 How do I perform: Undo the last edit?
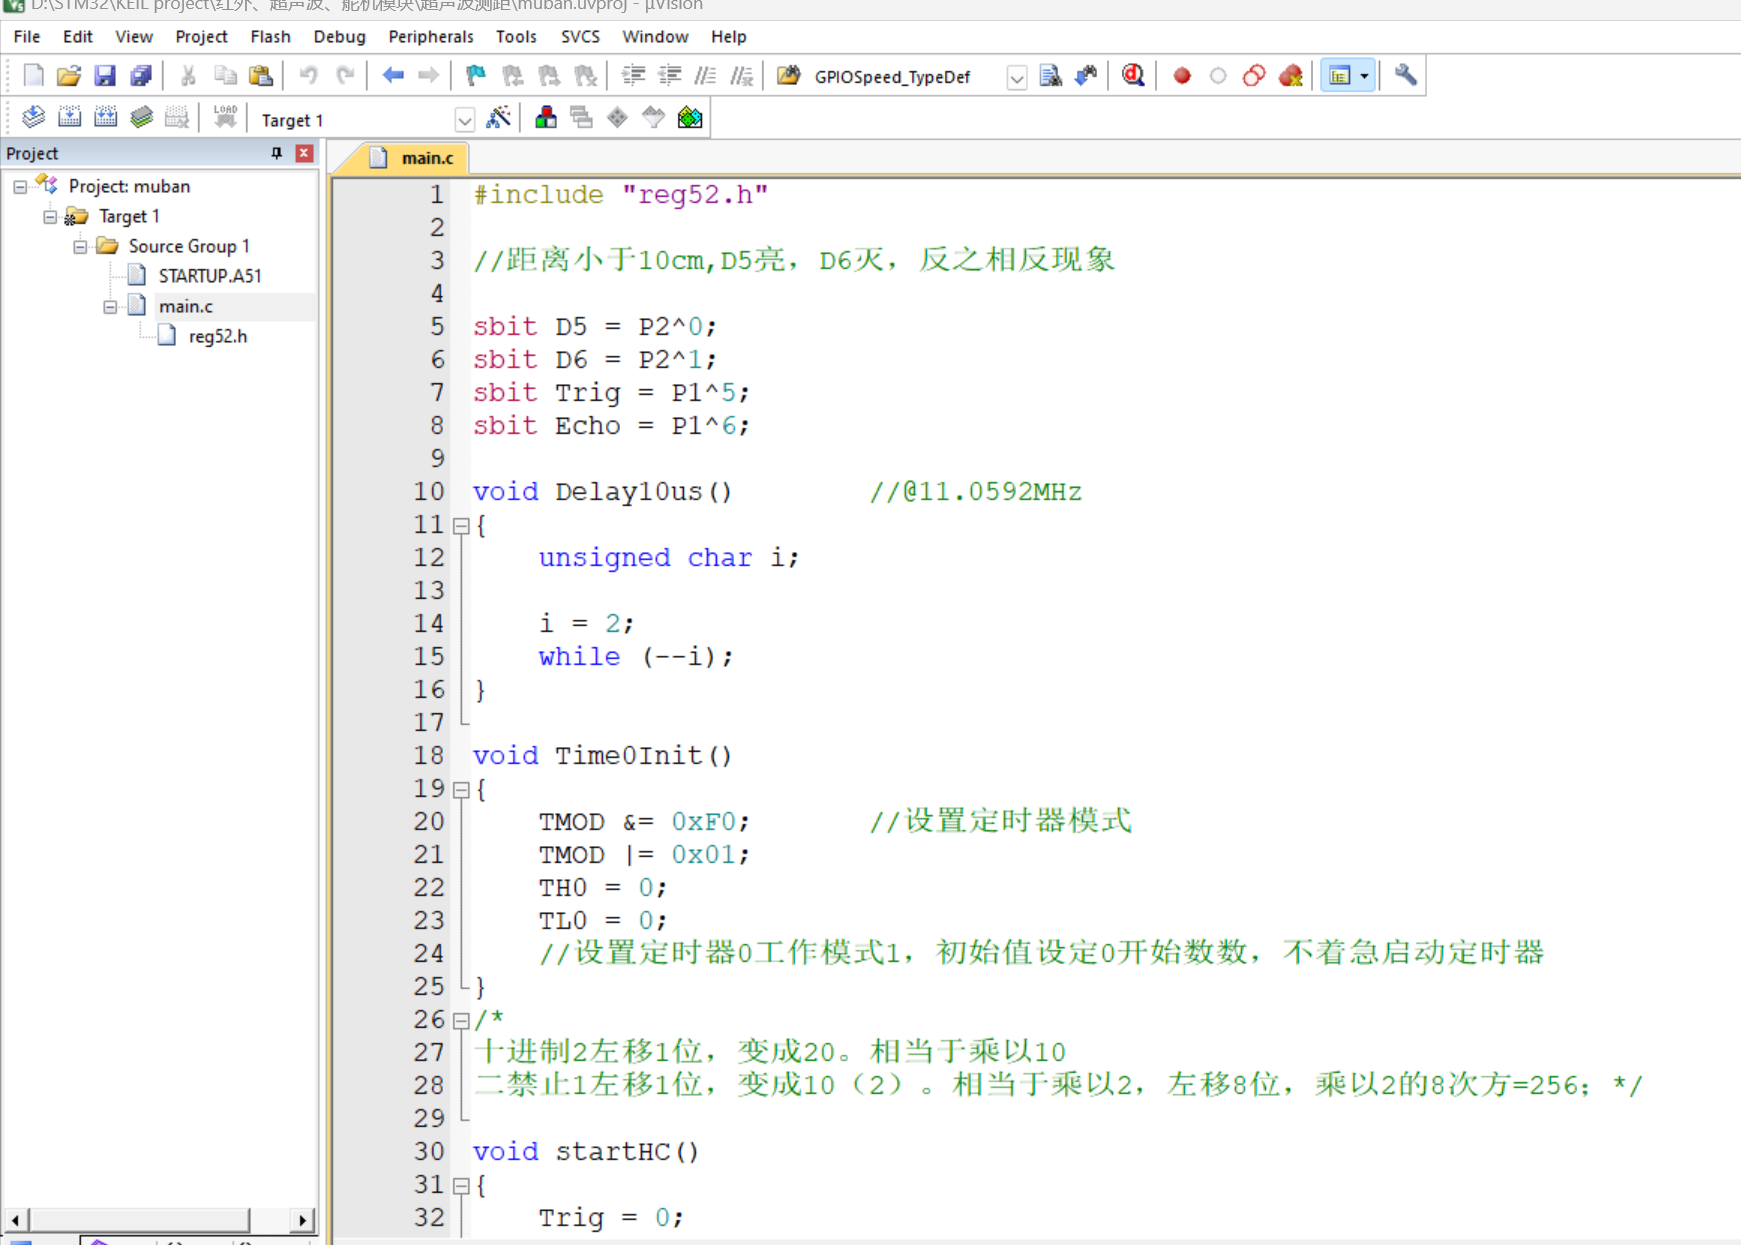308,76
